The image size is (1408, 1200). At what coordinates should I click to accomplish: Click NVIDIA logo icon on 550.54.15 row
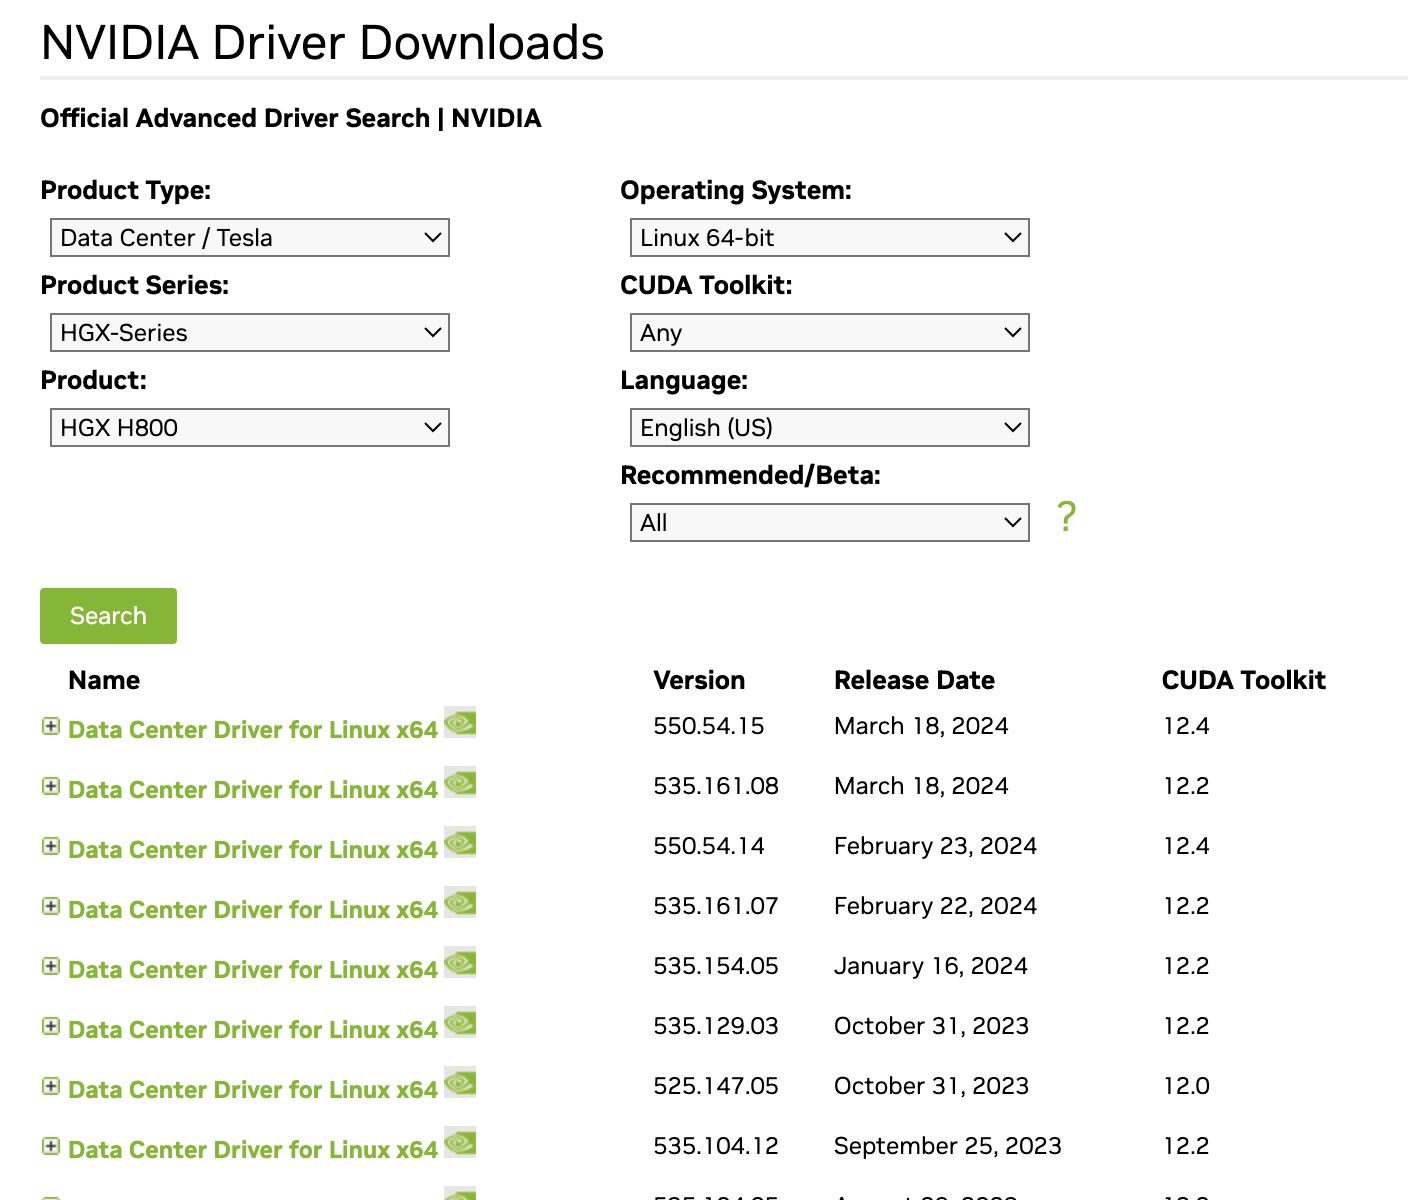[x=460, y=723]
